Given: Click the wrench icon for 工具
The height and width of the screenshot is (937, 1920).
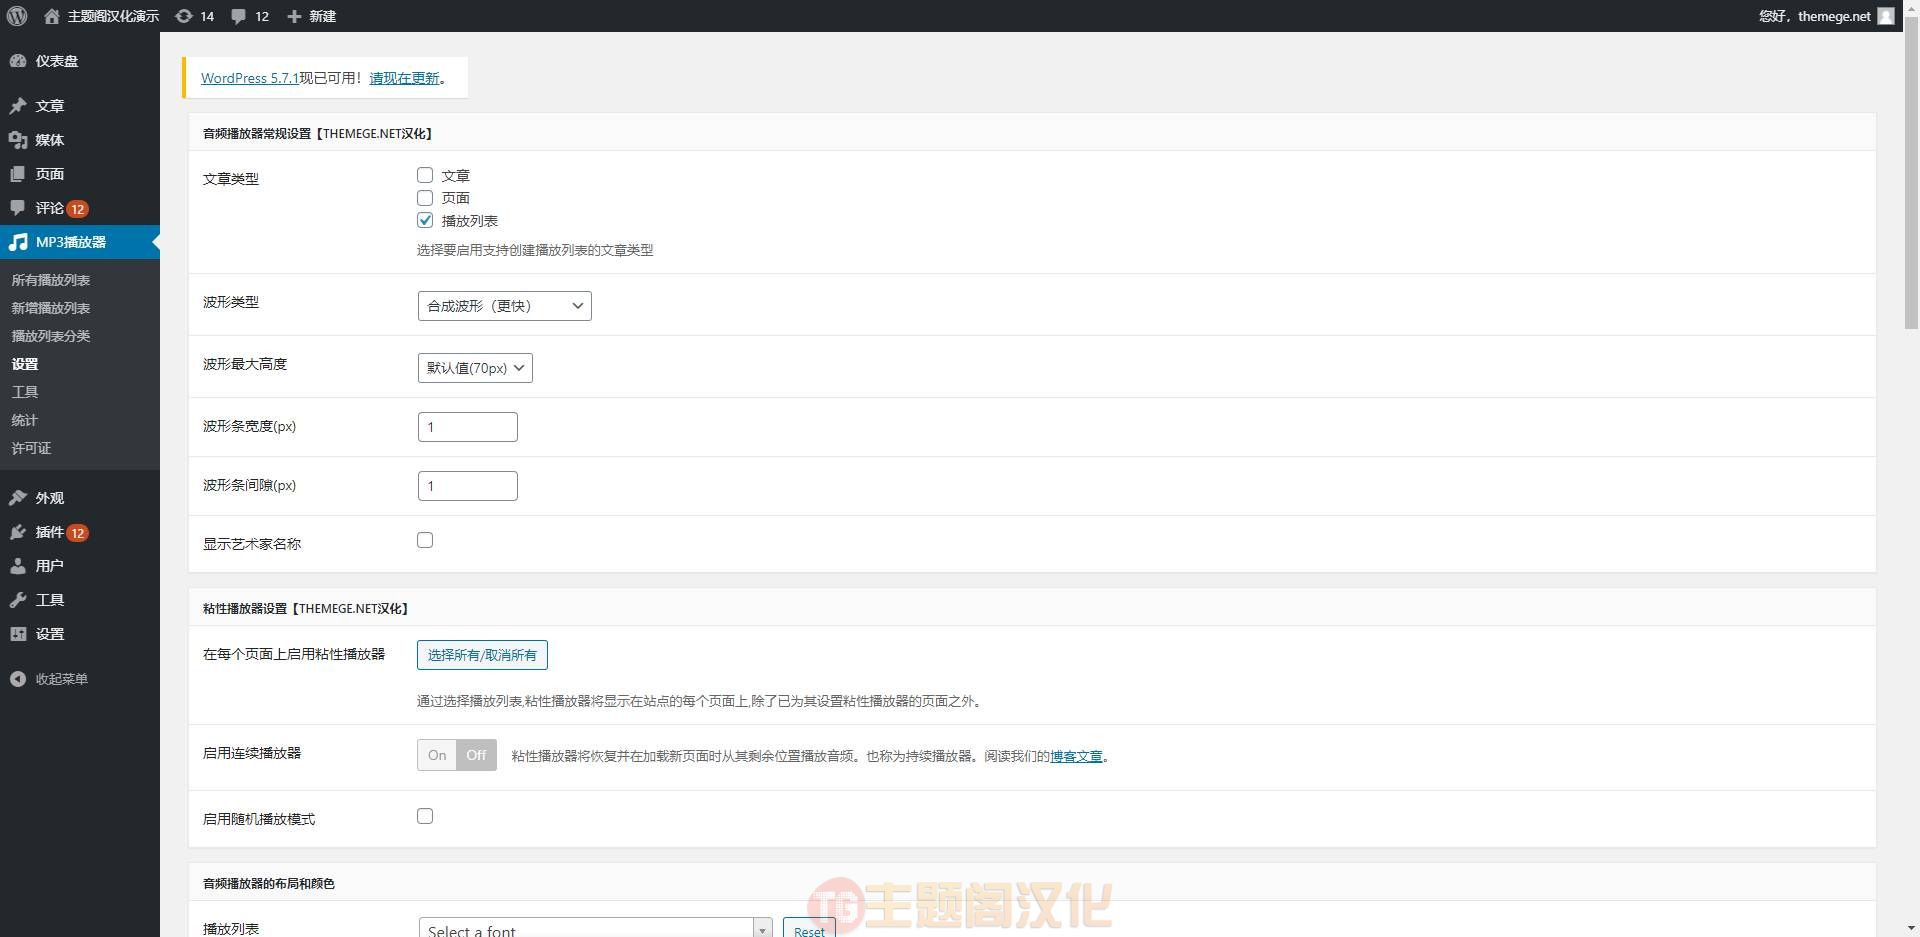Looking at the screenshot, I should pyautogui.click(x=18, y=600).
